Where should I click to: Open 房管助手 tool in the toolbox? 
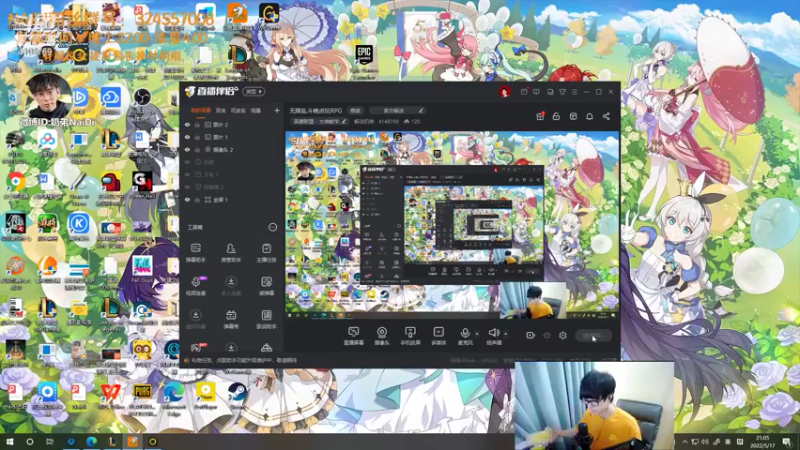[x=231, y=252]
